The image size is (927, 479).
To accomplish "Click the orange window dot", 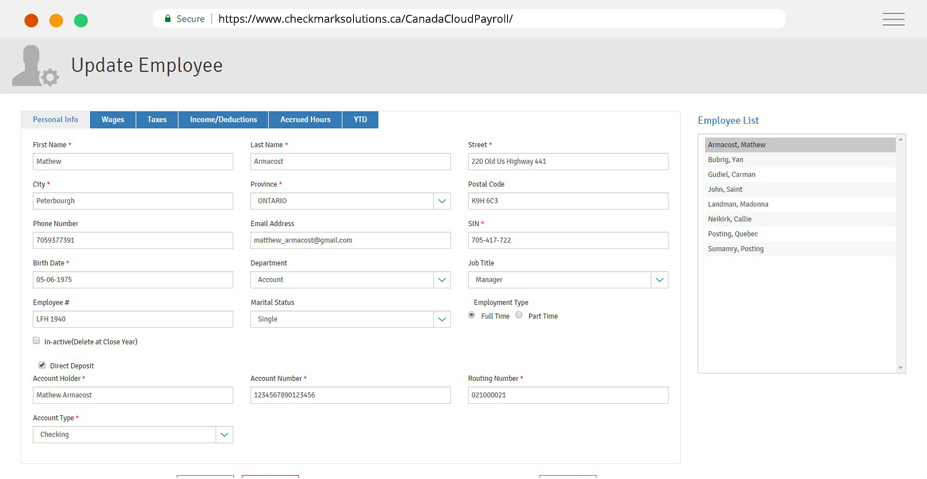I will tap(56, 20).
